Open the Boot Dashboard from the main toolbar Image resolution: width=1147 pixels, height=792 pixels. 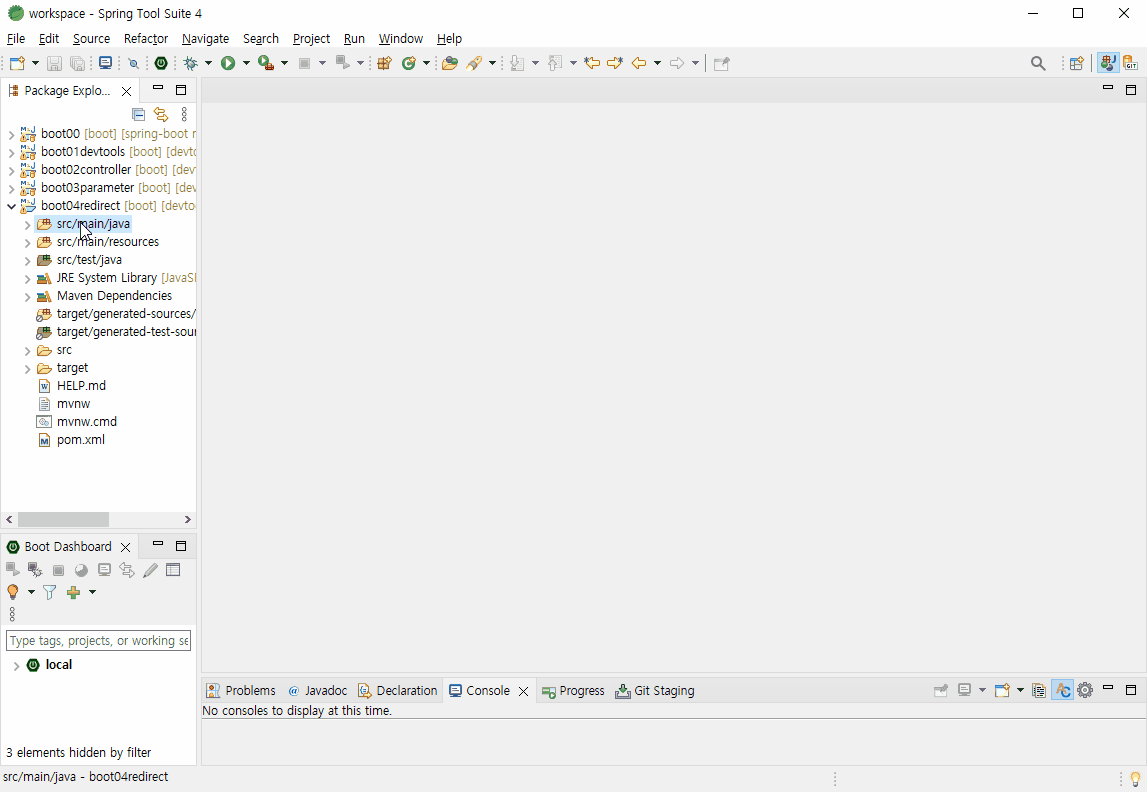(x=161, y=64)
